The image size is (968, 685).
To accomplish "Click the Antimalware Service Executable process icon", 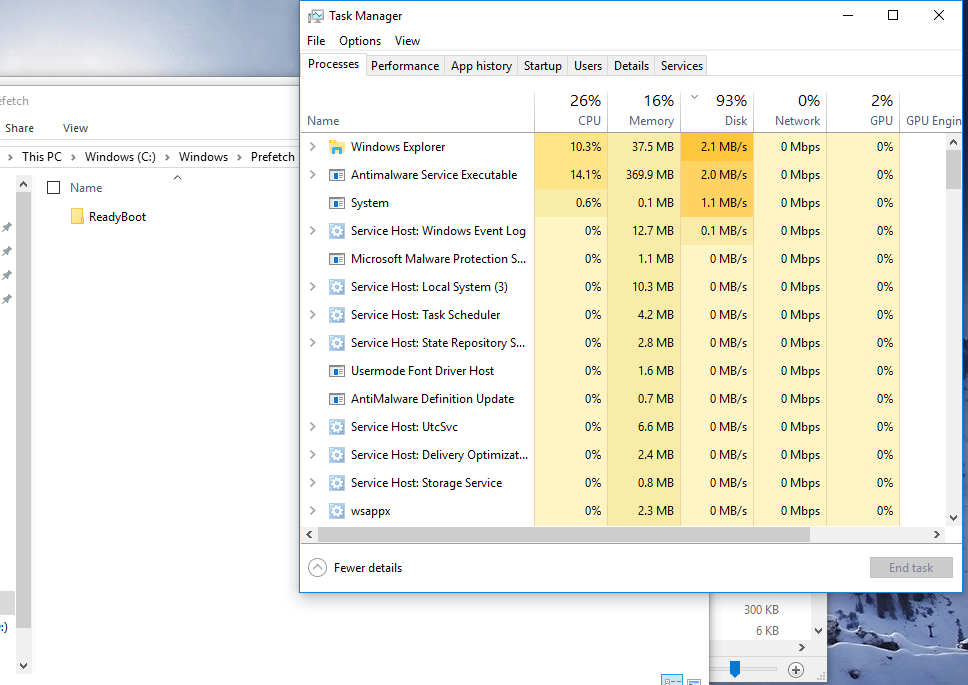I will pos(337,174).
